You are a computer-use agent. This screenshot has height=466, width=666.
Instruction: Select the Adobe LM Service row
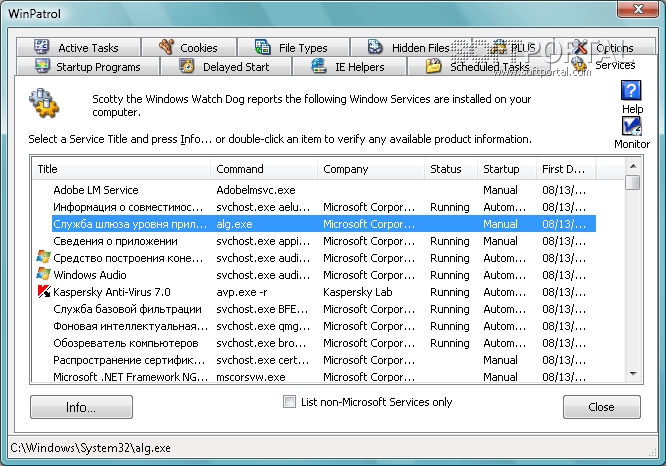(x=314, y=190)
